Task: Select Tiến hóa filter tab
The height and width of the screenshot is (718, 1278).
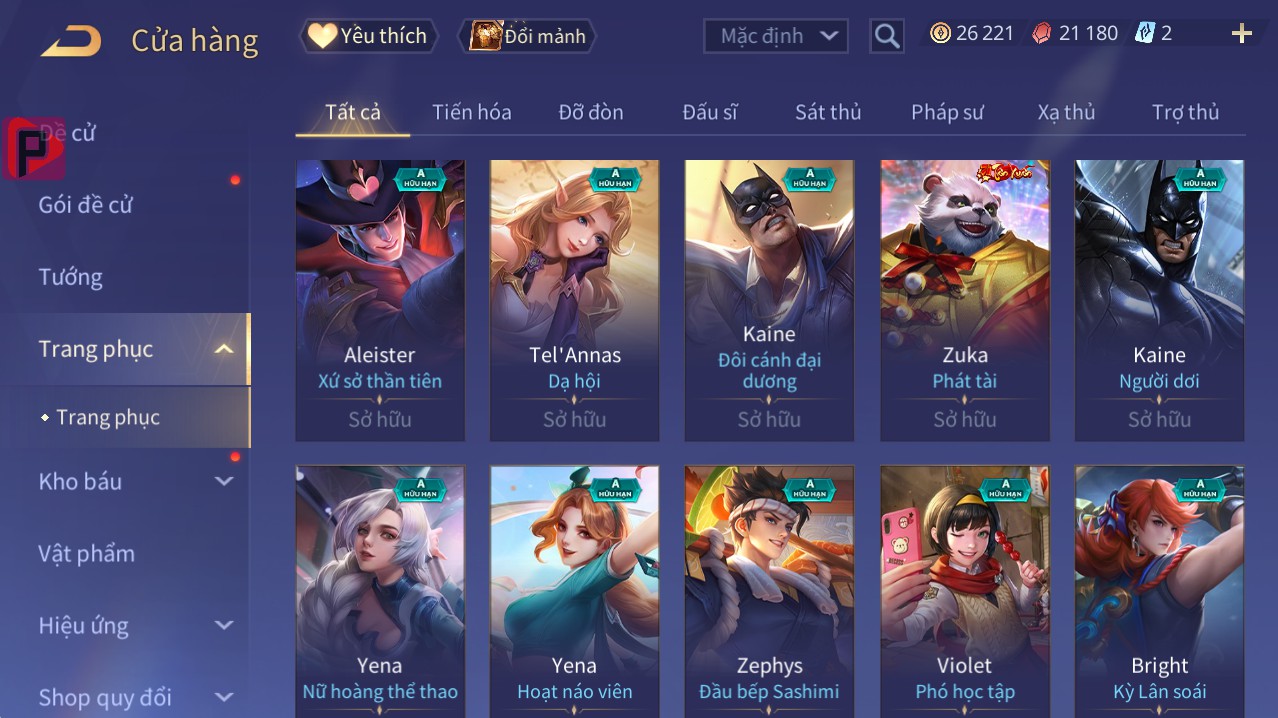Action: pyautogui.click(x=472, y=112)
